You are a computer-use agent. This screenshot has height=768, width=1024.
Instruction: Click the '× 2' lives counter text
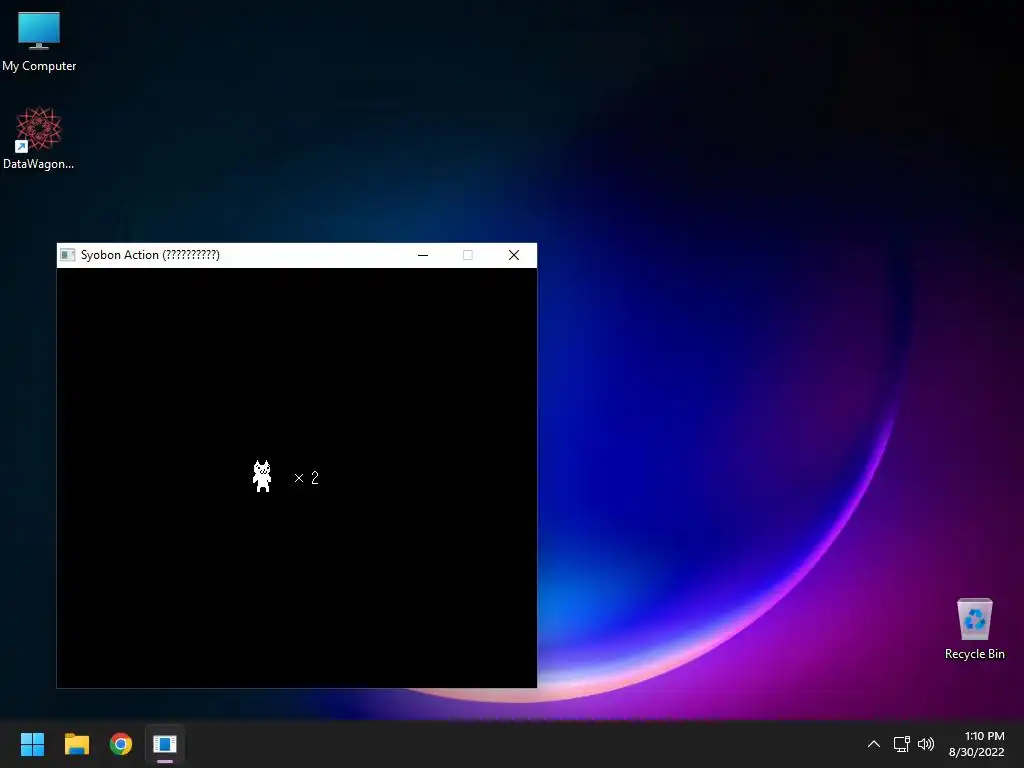pos(306,478)
